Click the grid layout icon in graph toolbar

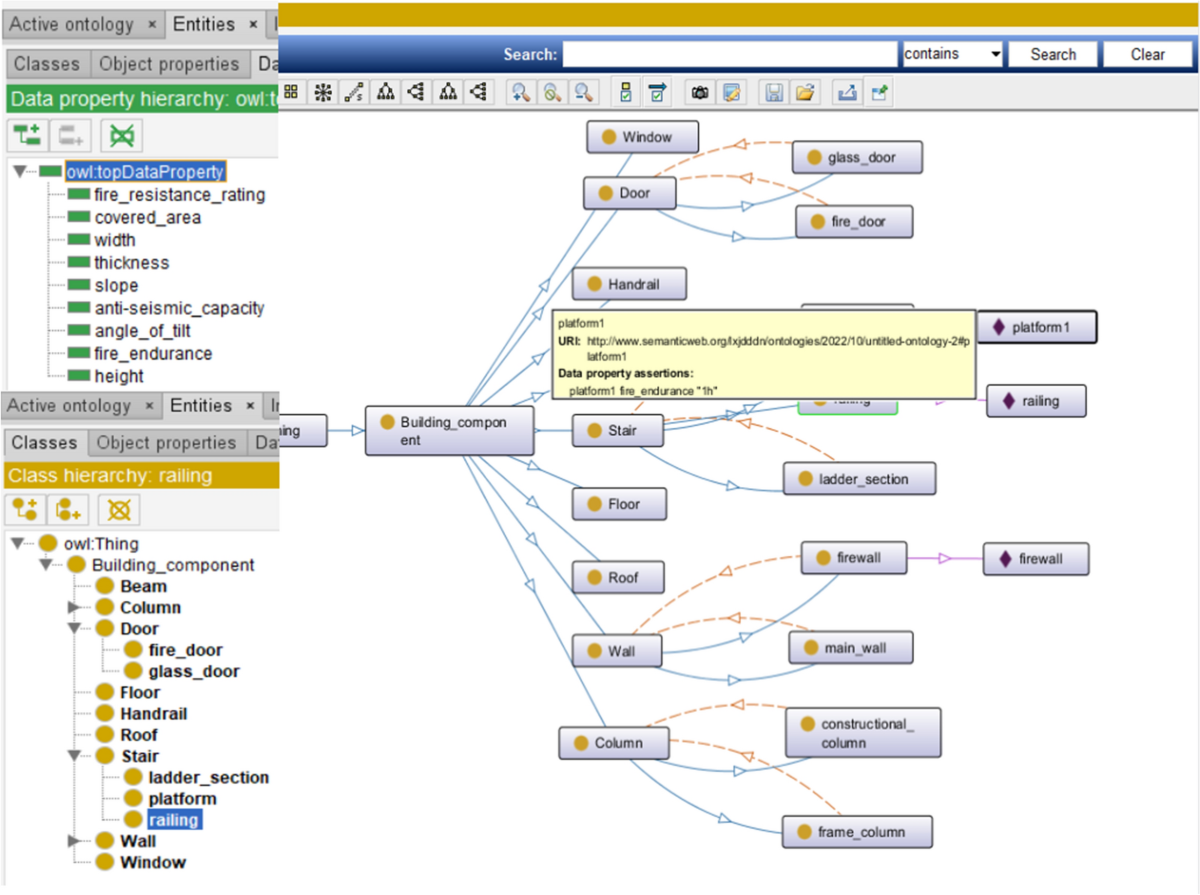[291, 92]
